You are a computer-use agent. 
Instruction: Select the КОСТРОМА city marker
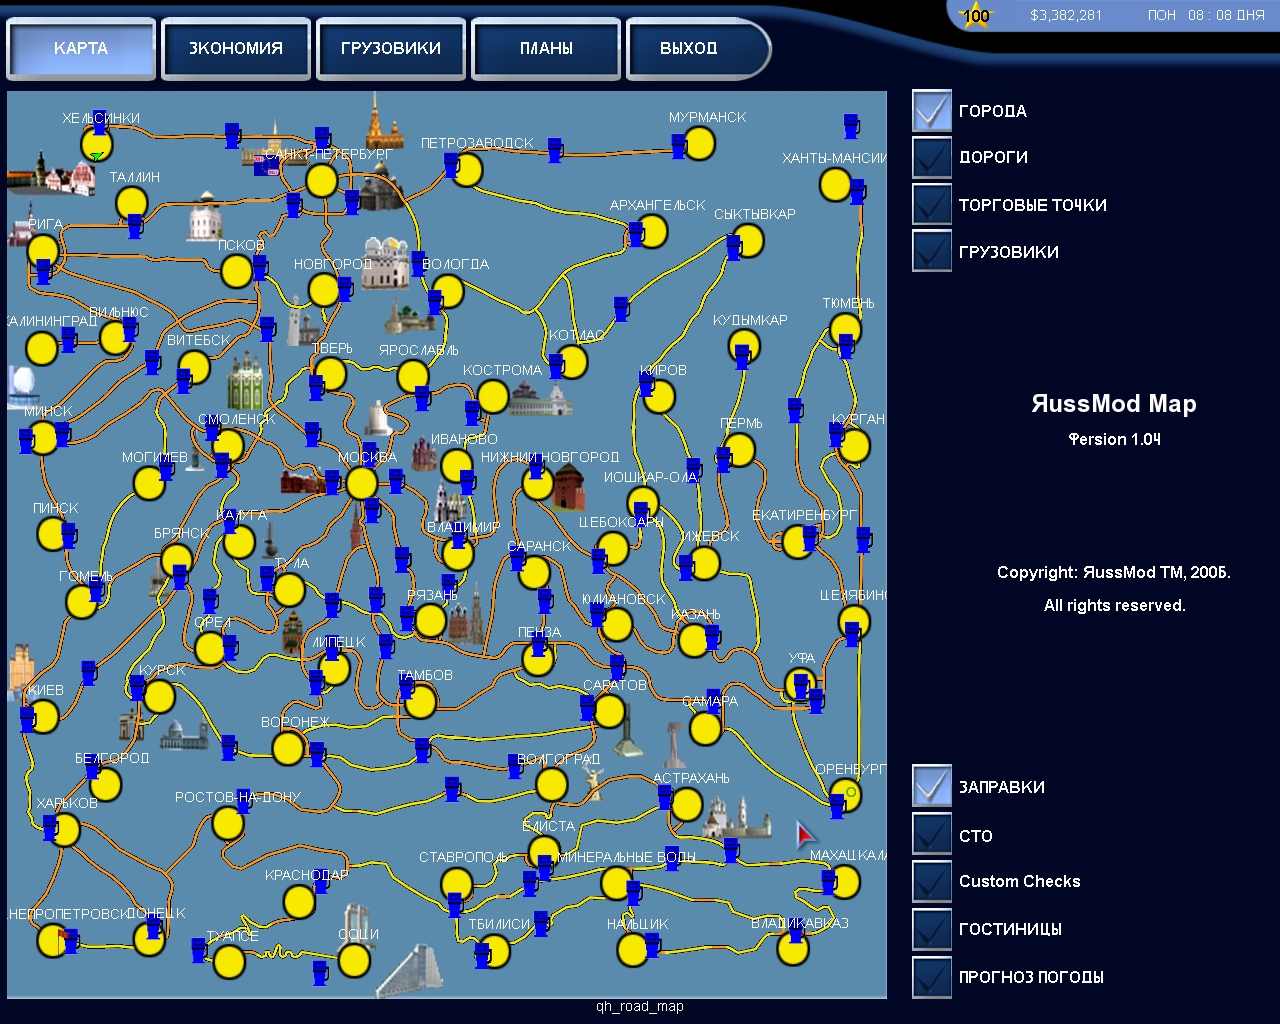pos(493,397)
